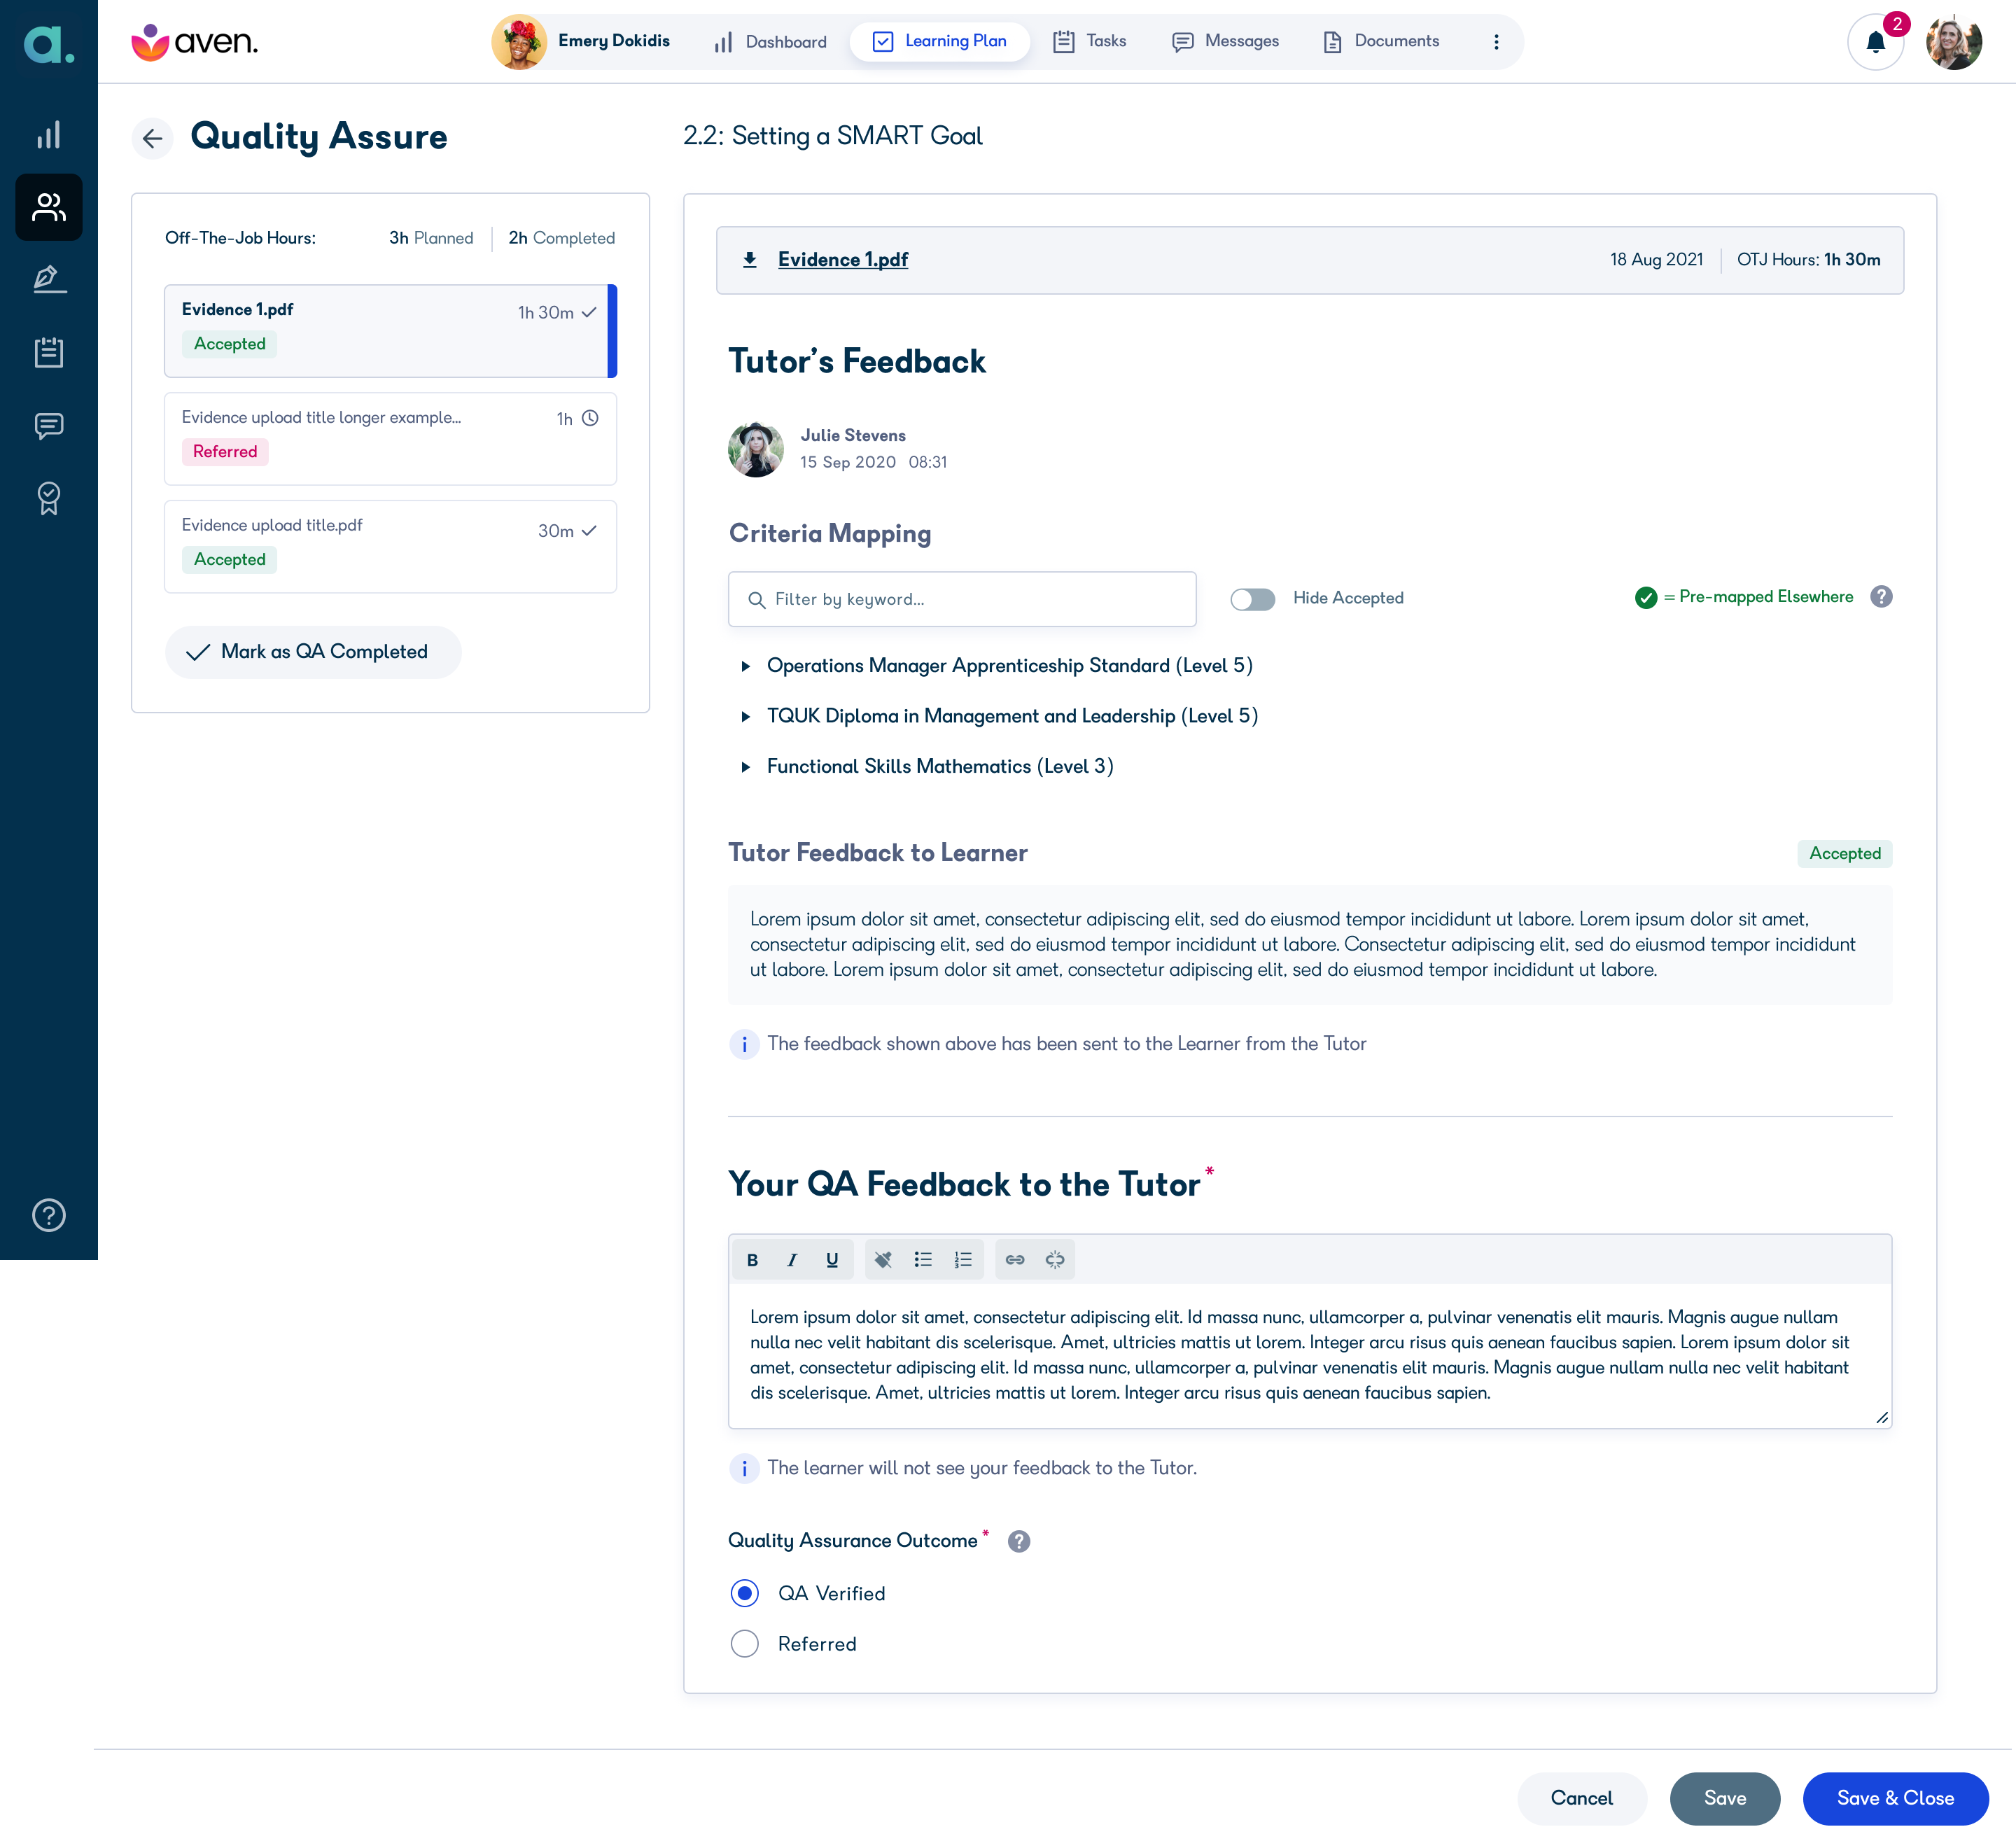Open the pen/signature icon in the sidebar
The image size is (2016, 1848).
click(48, 279)
